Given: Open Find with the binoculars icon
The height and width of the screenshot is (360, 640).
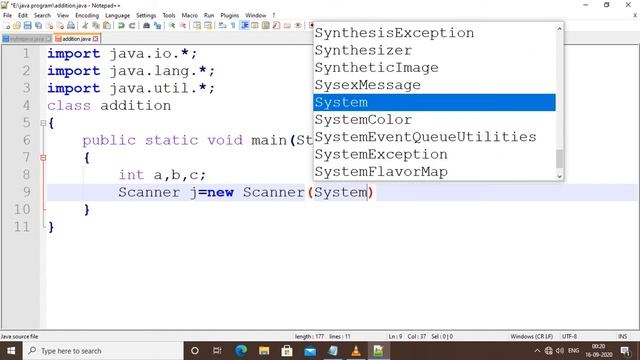Looking at the screenshot, I should pyautogui.click(x=146, y=25).
